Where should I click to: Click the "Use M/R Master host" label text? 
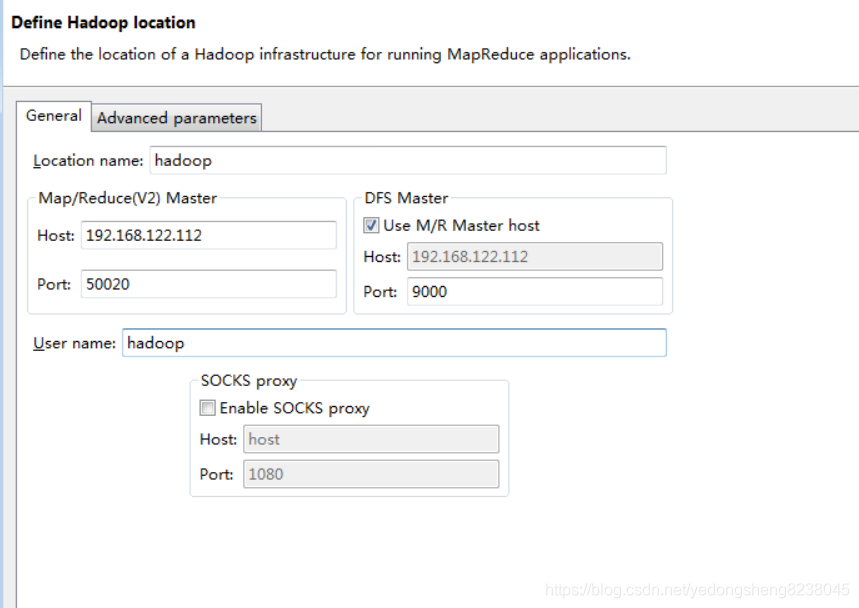pos(461,226)
